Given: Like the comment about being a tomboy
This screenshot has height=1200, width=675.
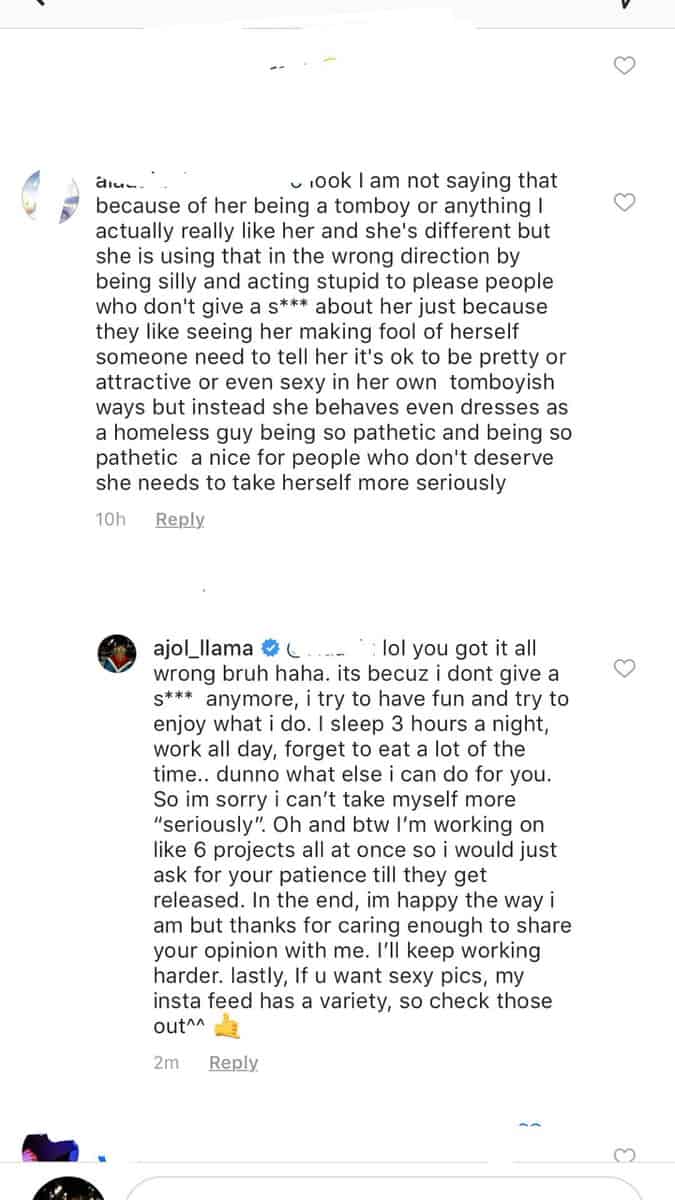Looking at the screenshot, I should pyautogui.click(x=624, y=203).
